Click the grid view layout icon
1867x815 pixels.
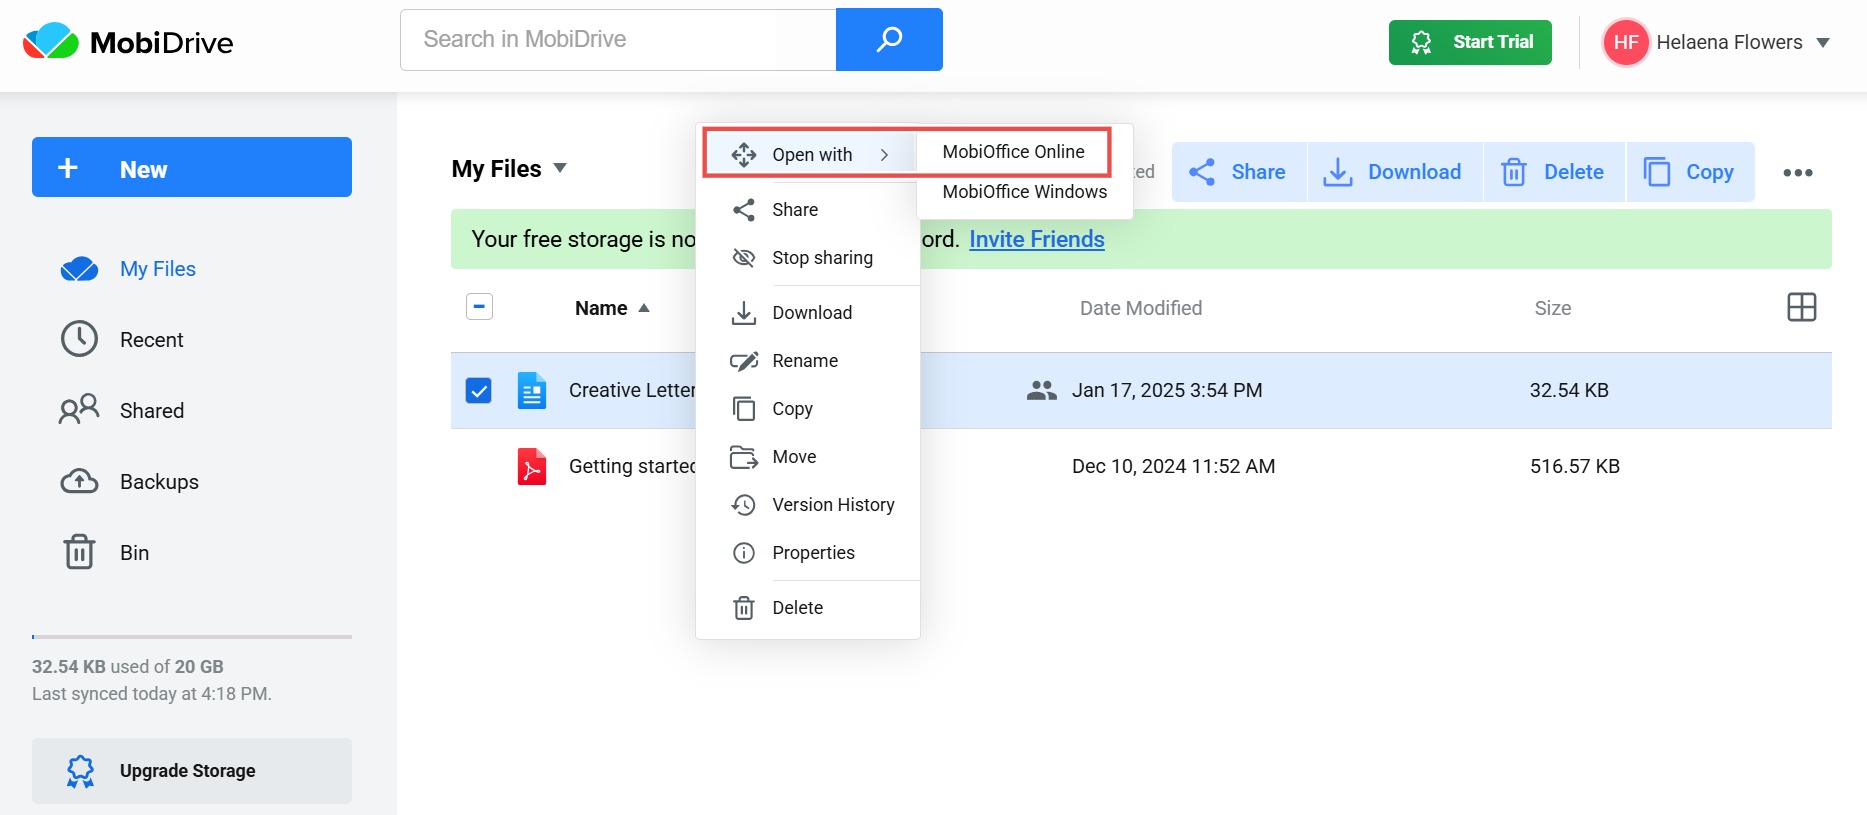point(1801,307)
